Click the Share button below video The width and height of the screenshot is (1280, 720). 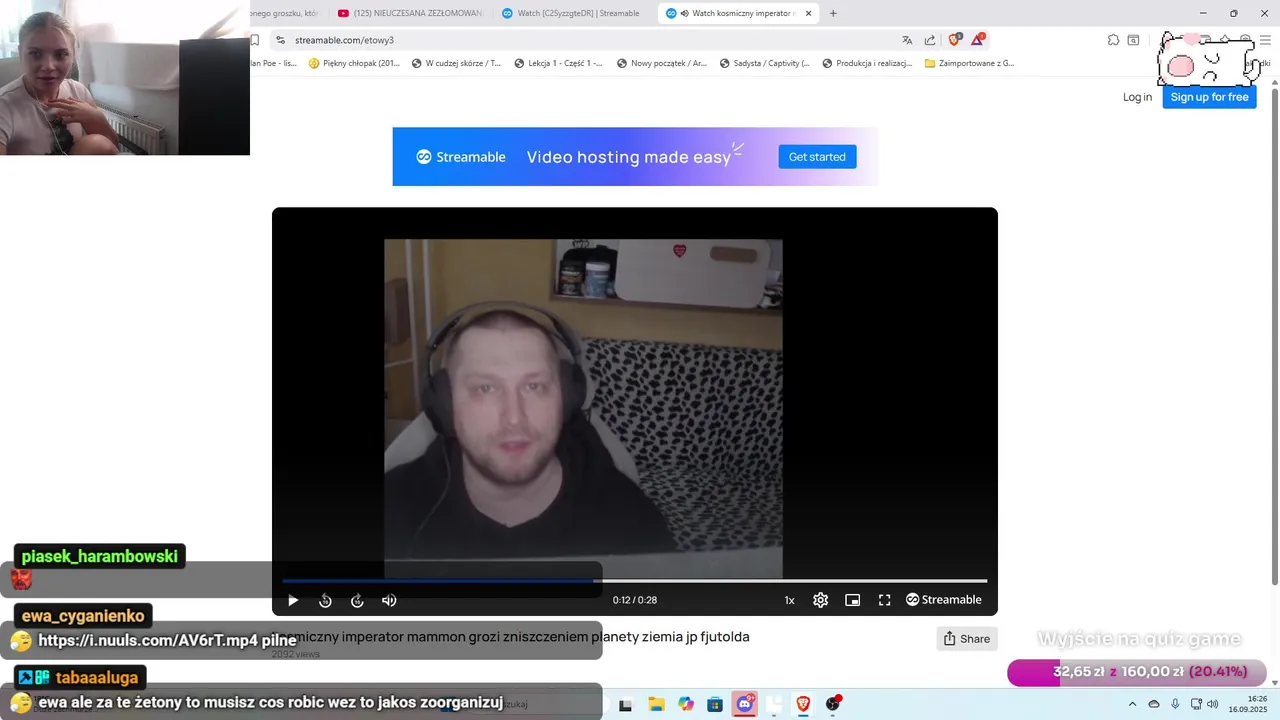click(967, 638)
